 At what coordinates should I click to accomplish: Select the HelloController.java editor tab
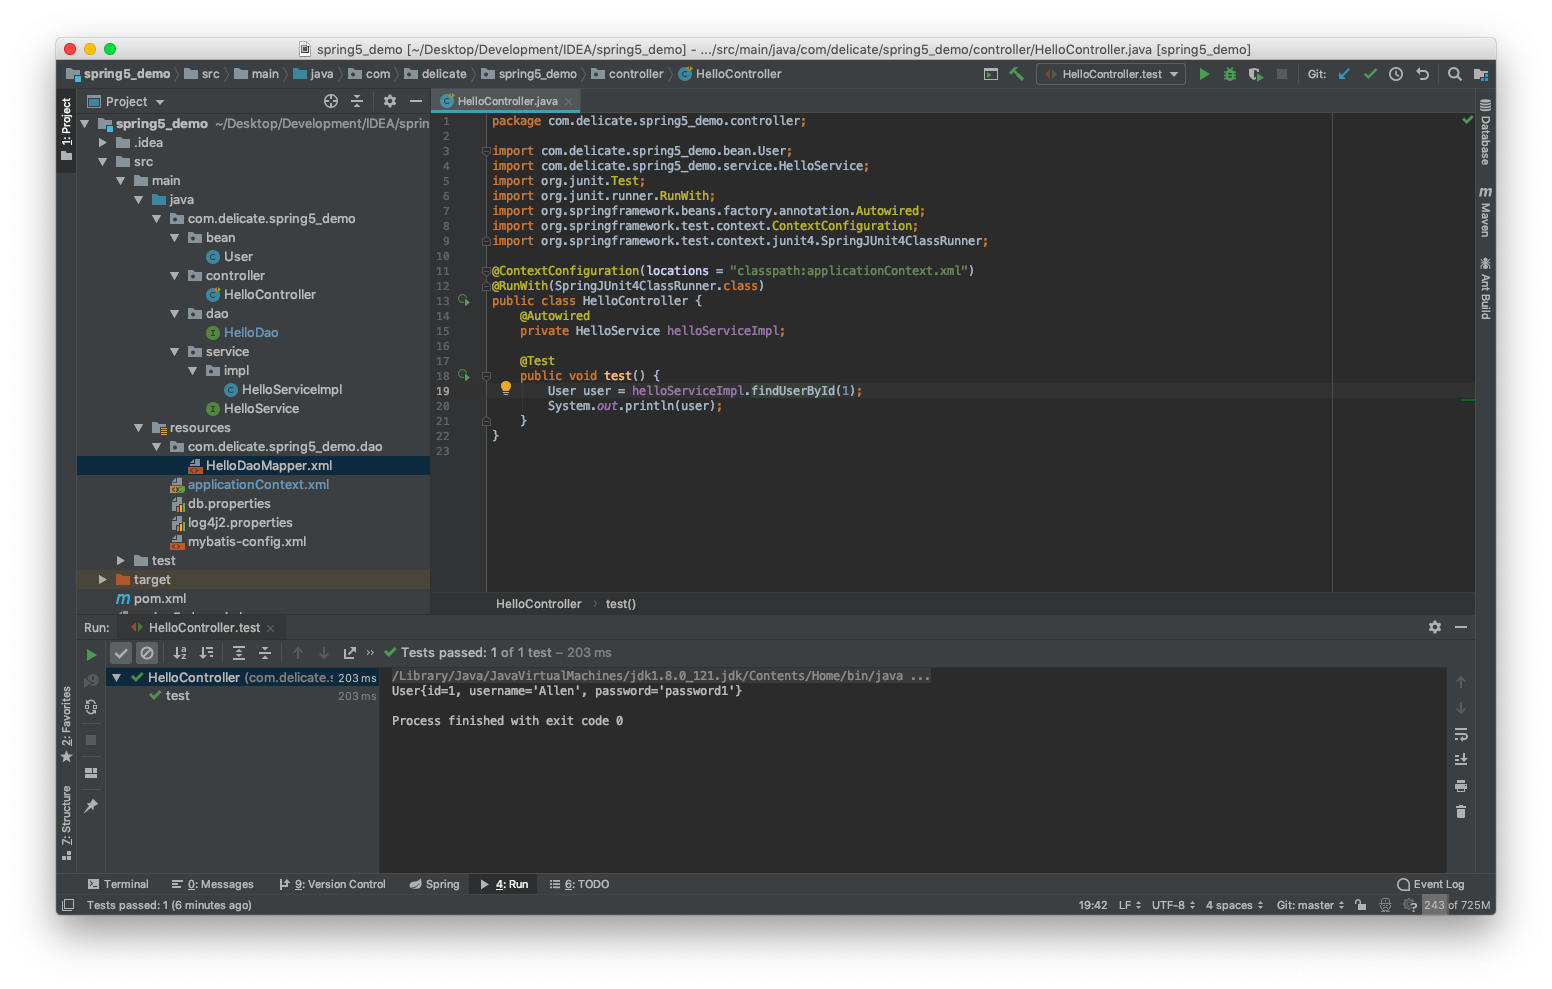click(506, 101)
